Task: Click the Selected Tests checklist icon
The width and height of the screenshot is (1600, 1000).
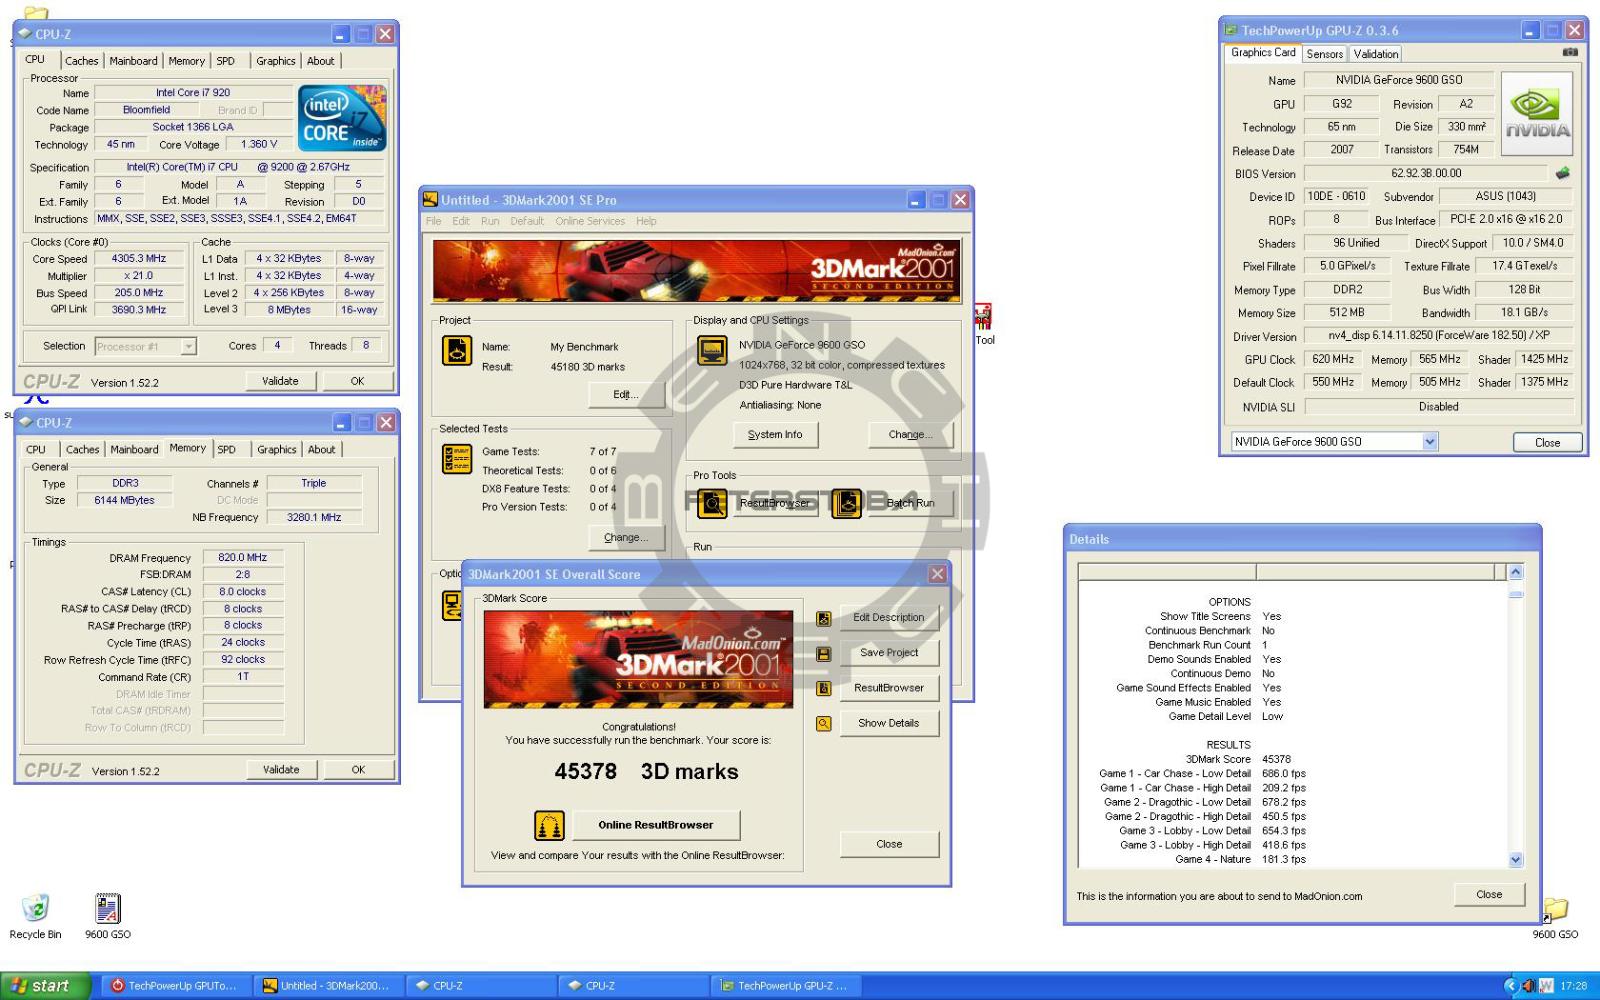Action: (x=457, y=459)
